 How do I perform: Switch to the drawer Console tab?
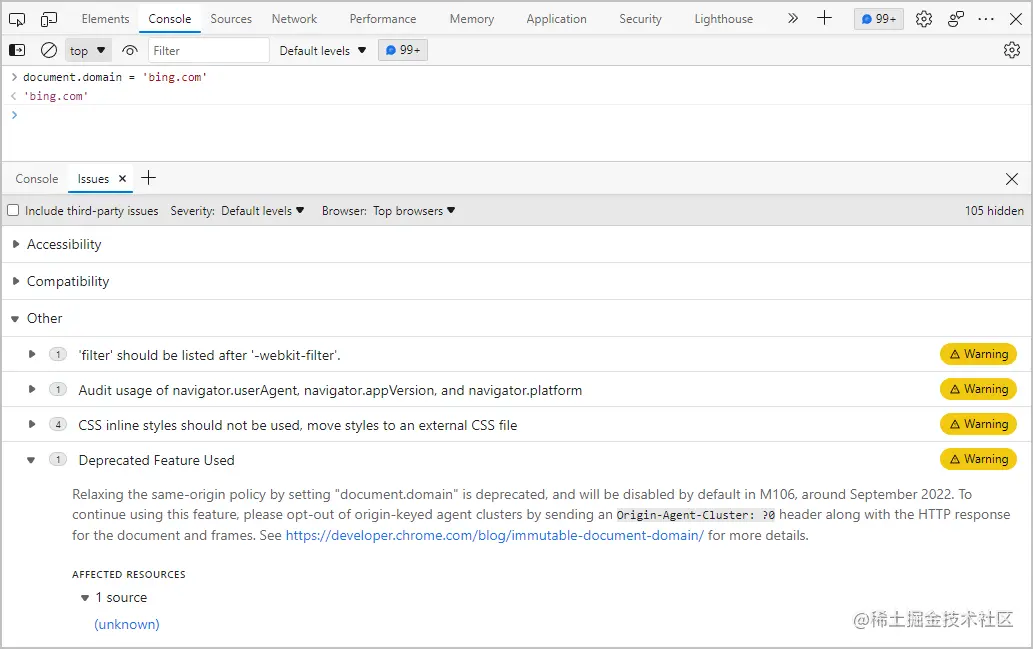click(37, 179)
